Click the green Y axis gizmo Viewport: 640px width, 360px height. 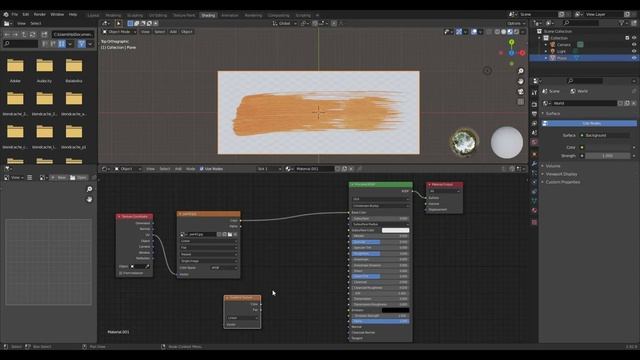pos(511,42)
